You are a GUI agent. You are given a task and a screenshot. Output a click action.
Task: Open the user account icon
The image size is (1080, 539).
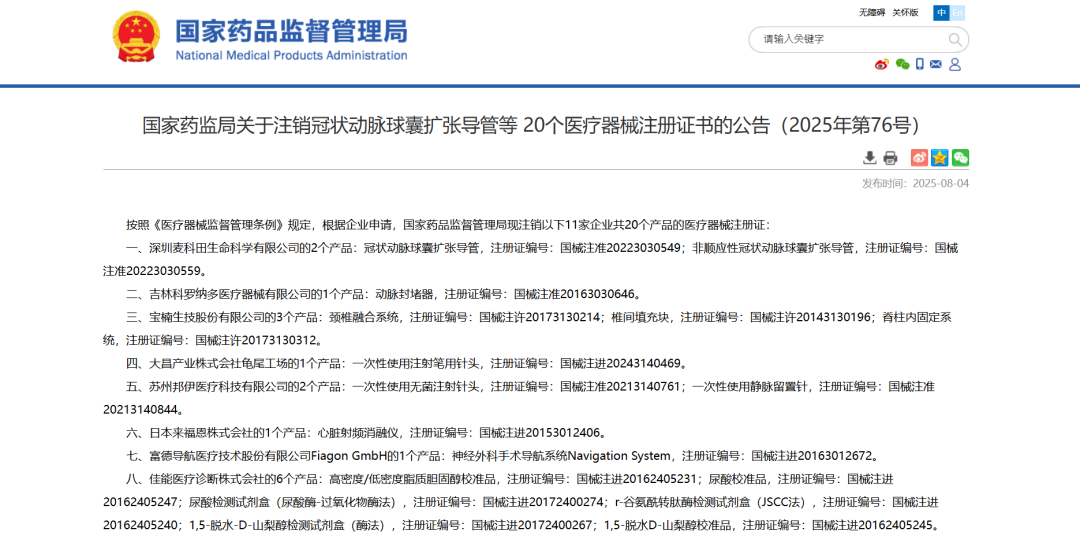pyautogui.click(x=955, y=65)
